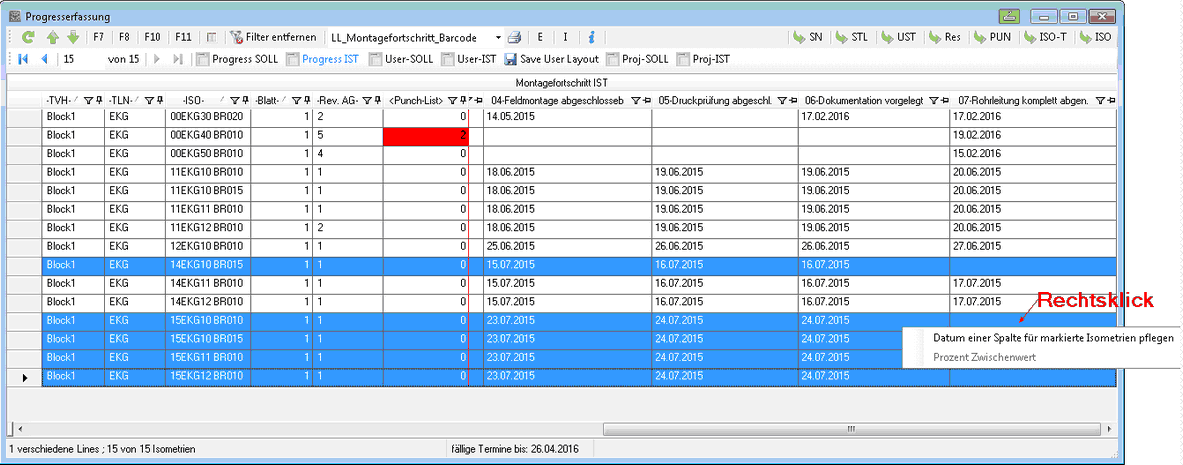The image size is (1183, 465).
Task: Click the printer icon
Action: 514,37
